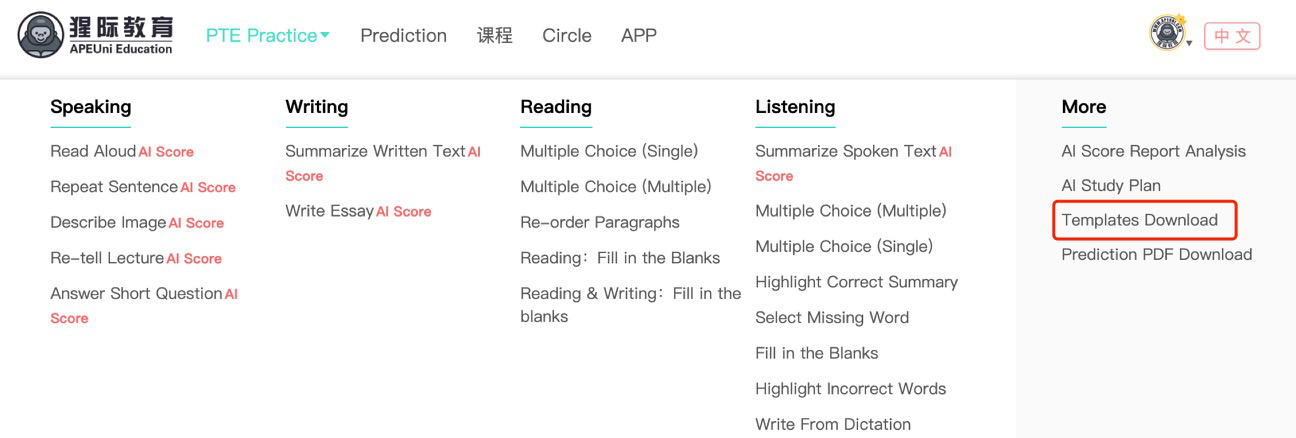Go to the 课程 menu item
1296x438 pixels.
click(x=495, y=35)
